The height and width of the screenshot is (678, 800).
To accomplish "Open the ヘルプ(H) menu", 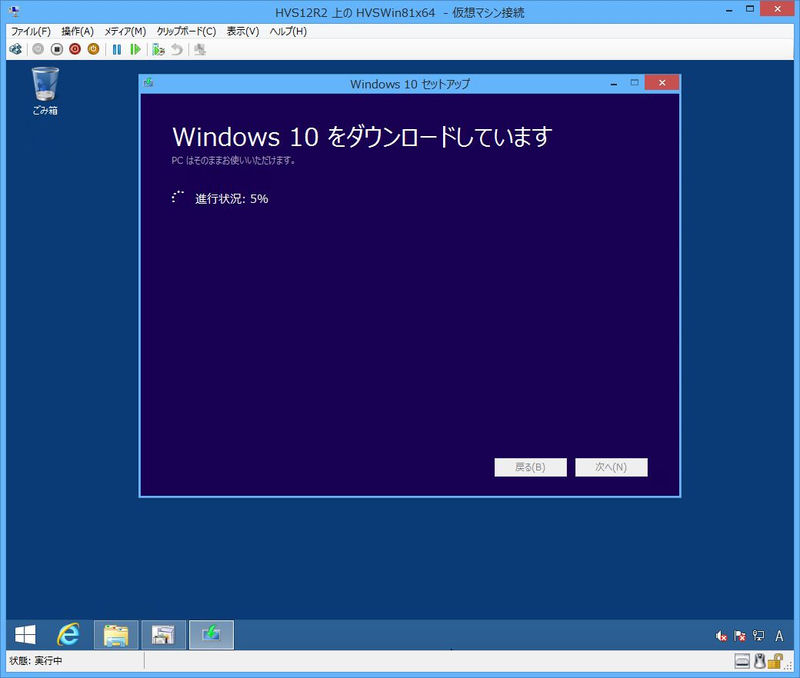I will (288, 32).
